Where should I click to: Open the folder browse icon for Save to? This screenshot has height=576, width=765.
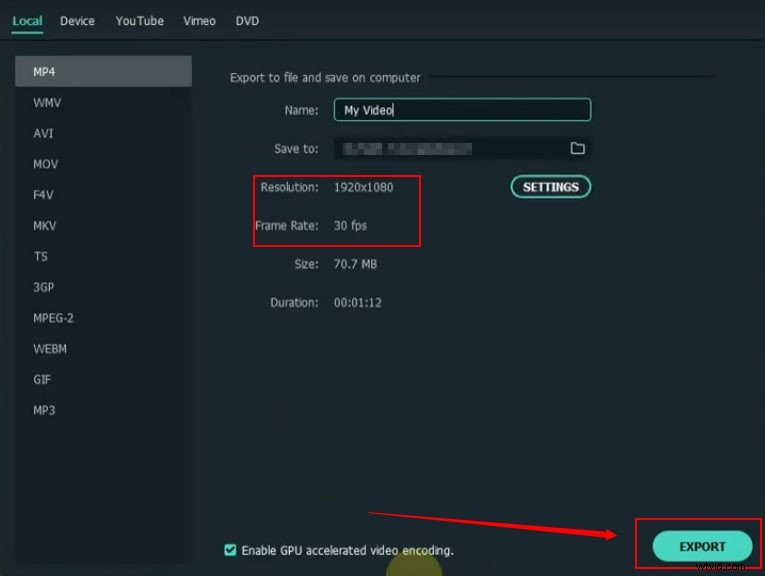point(577,148)
